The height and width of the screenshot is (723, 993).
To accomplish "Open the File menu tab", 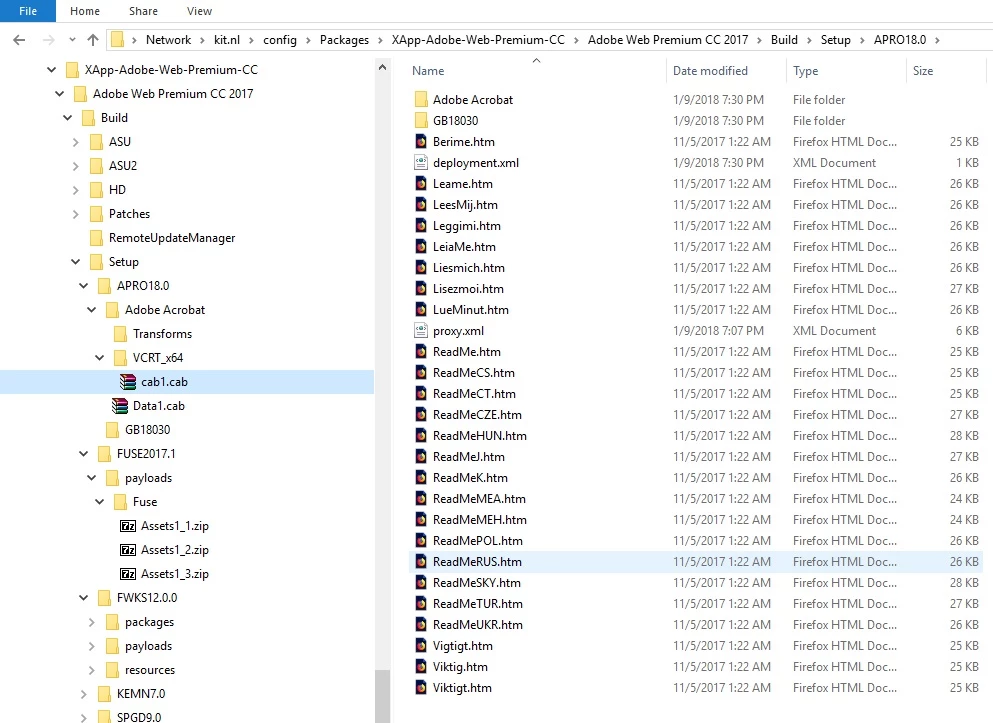I will pyautogui.click(x=28, y=11).
